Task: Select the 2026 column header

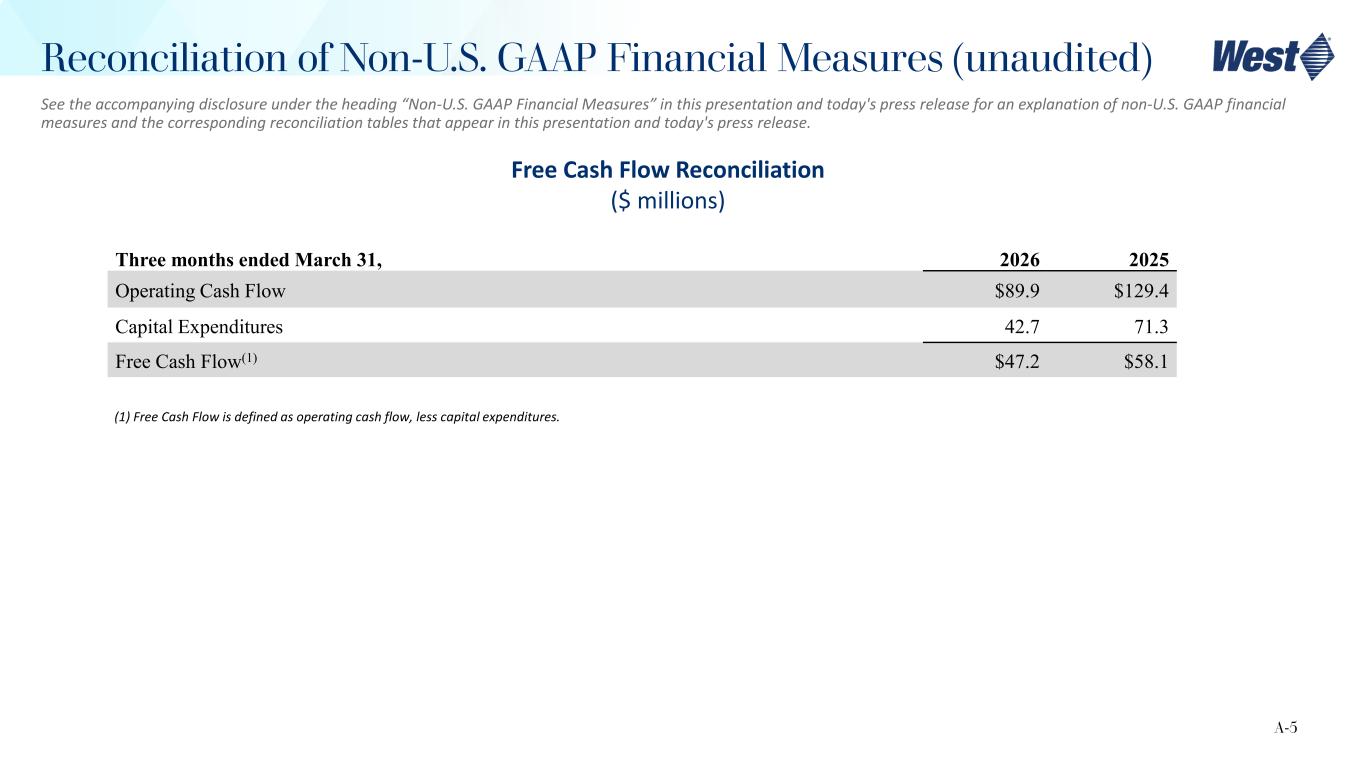Action: pos(1019,260)
